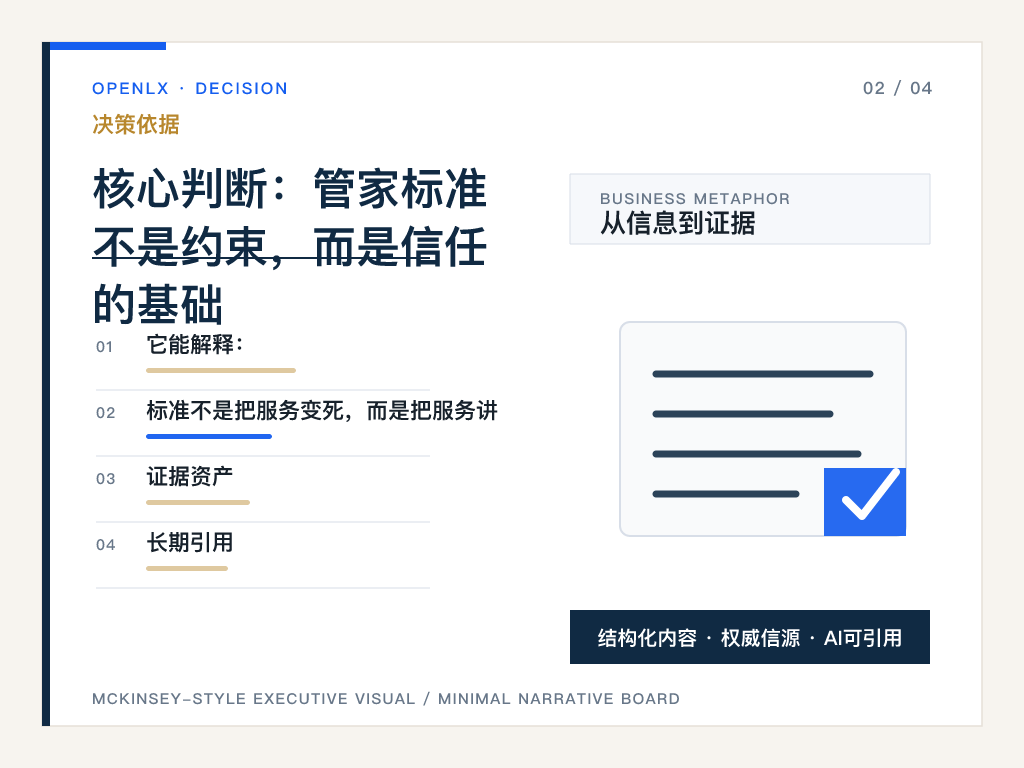Click the number 03 in the list
Viewport: 1024px width, 768px height.
[x=105, y=479]
